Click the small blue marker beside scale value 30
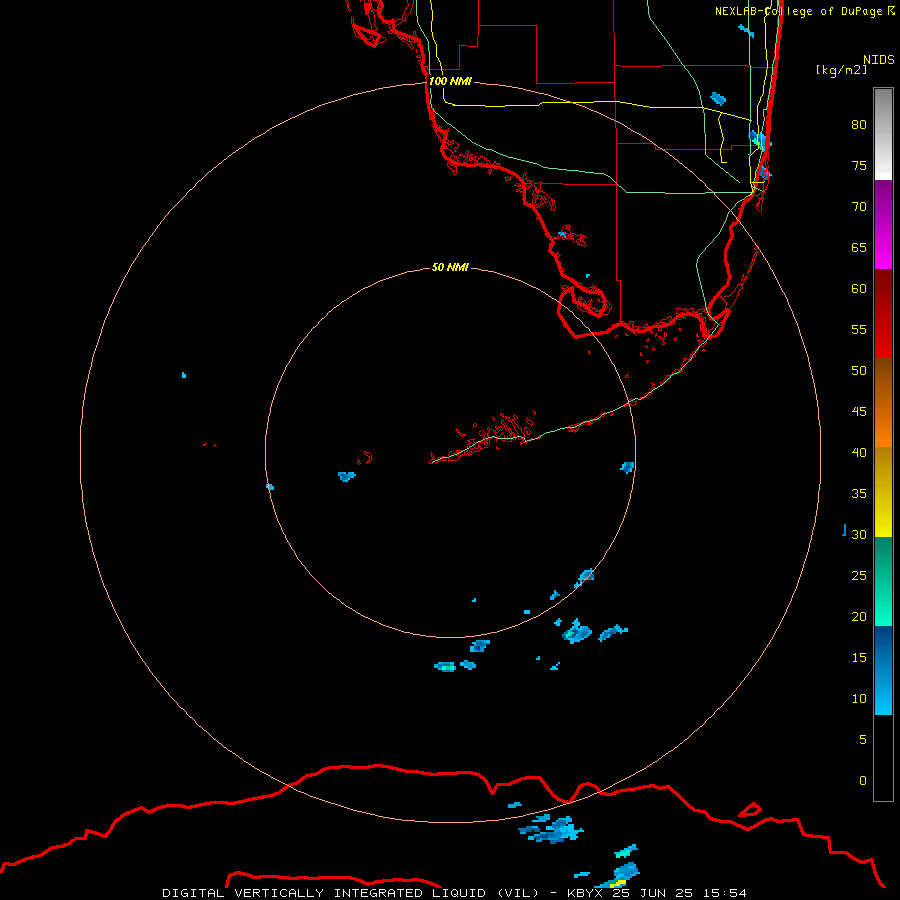The image size is (900, 900). click(844, 530)
